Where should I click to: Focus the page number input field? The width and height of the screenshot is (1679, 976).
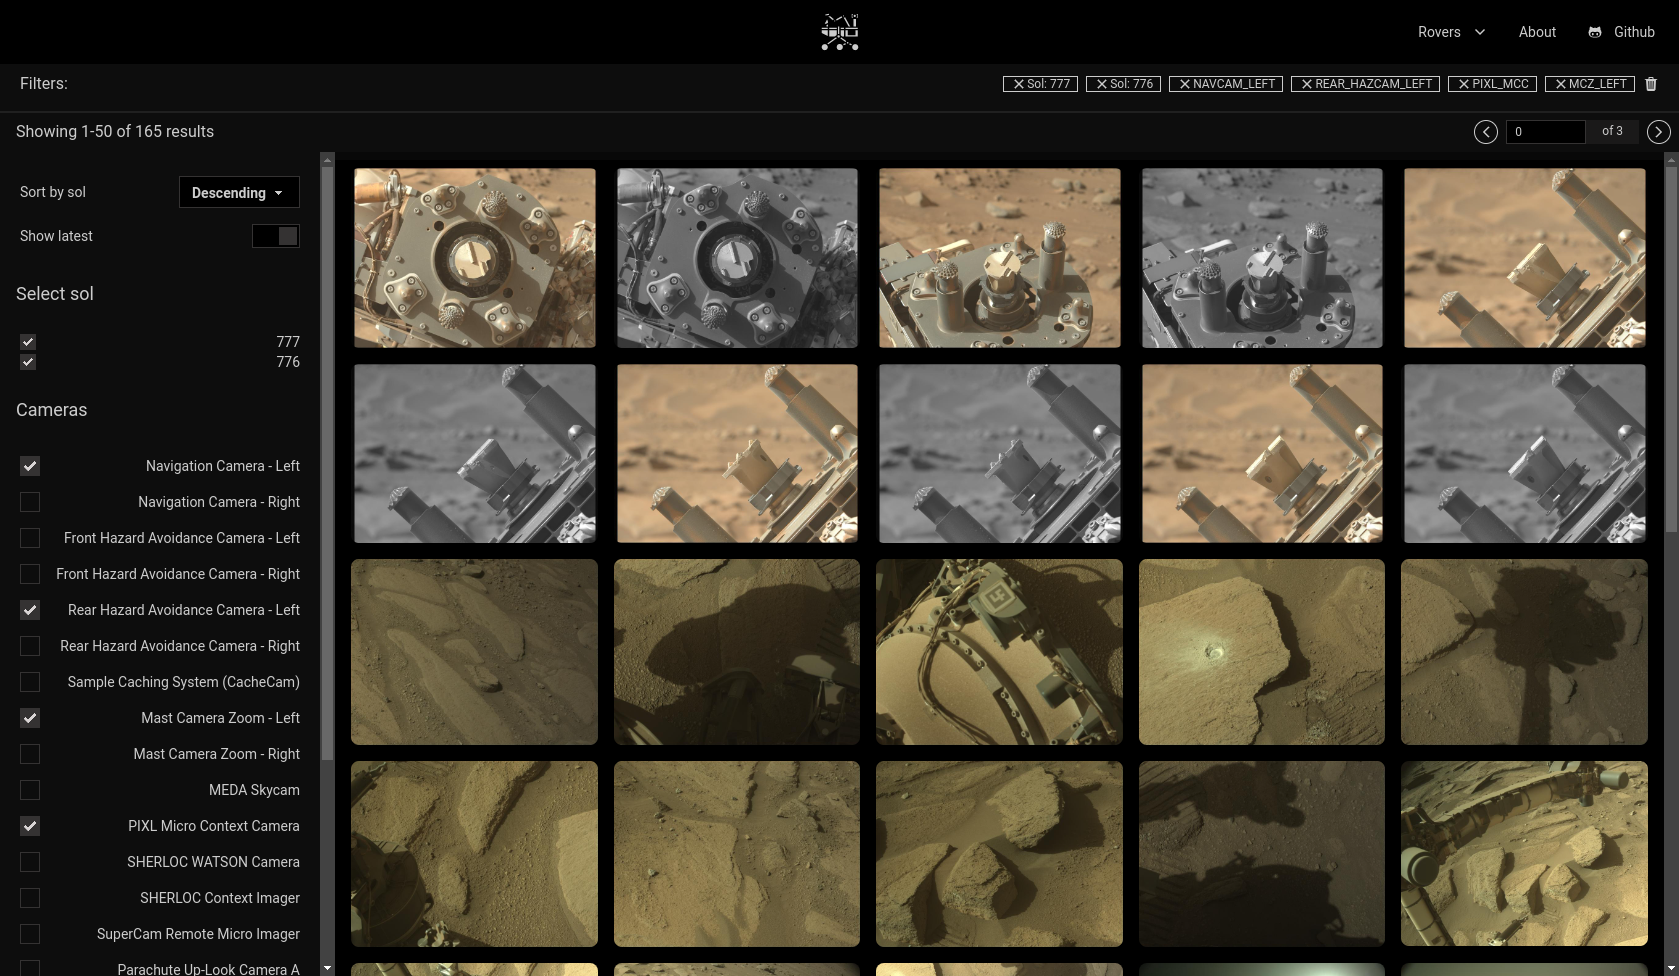coord(1545,132)
